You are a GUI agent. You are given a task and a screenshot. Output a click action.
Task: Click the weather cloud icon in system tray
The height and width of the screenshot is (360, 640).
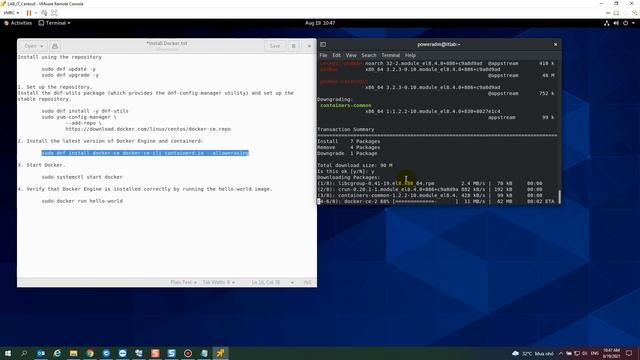click(516, 353)
